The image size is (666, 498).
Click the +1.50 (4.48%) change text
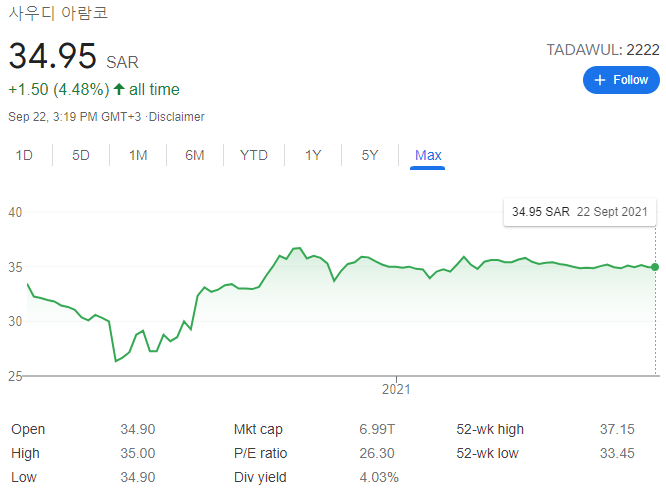coord(59,90)
